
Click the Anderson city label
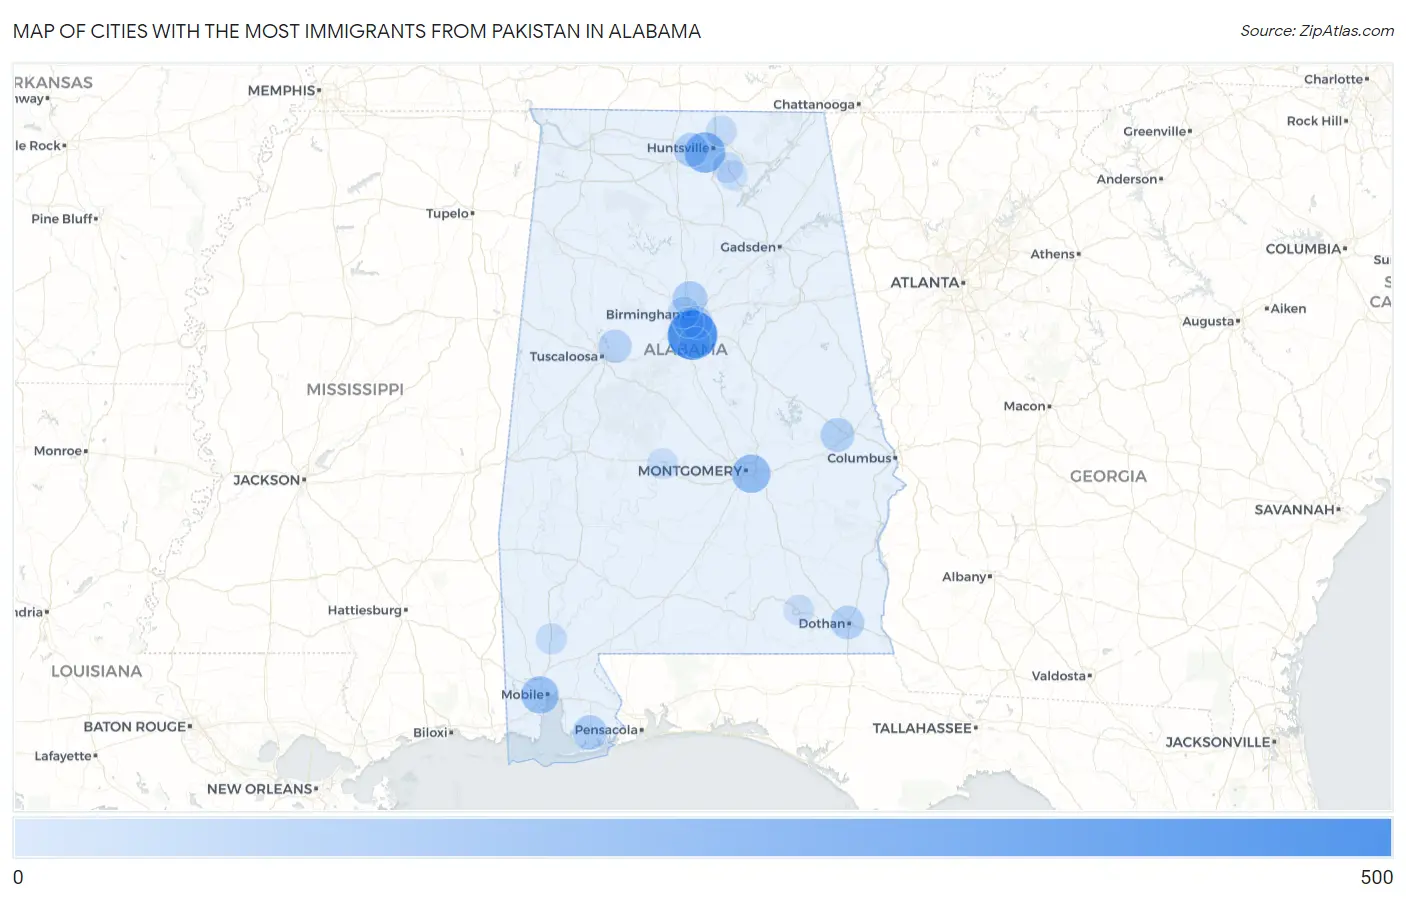[1127, 180]
